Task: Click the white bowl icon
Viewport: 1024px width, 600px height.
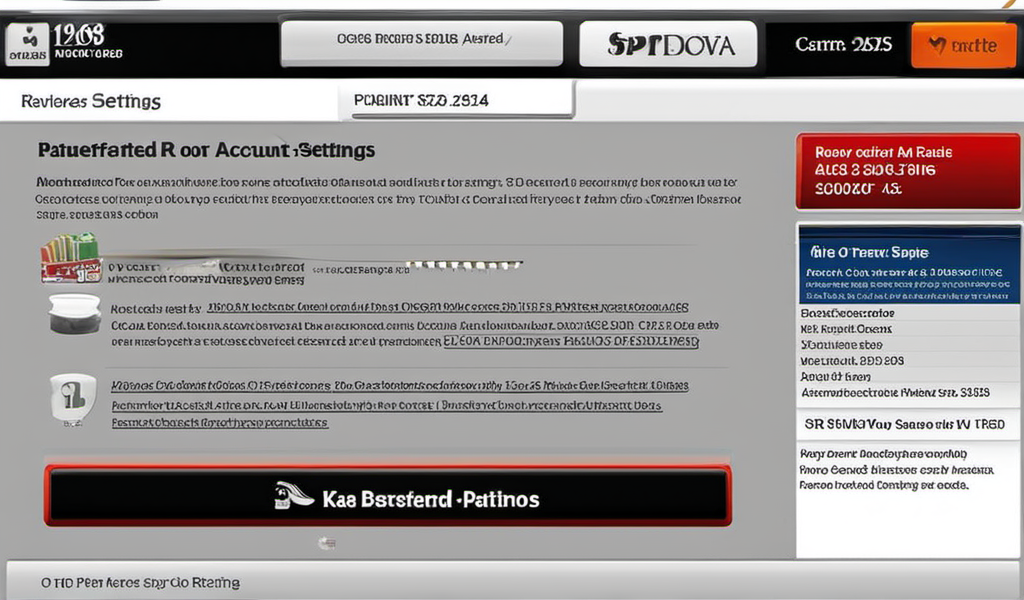Action: tap(74, 313)
